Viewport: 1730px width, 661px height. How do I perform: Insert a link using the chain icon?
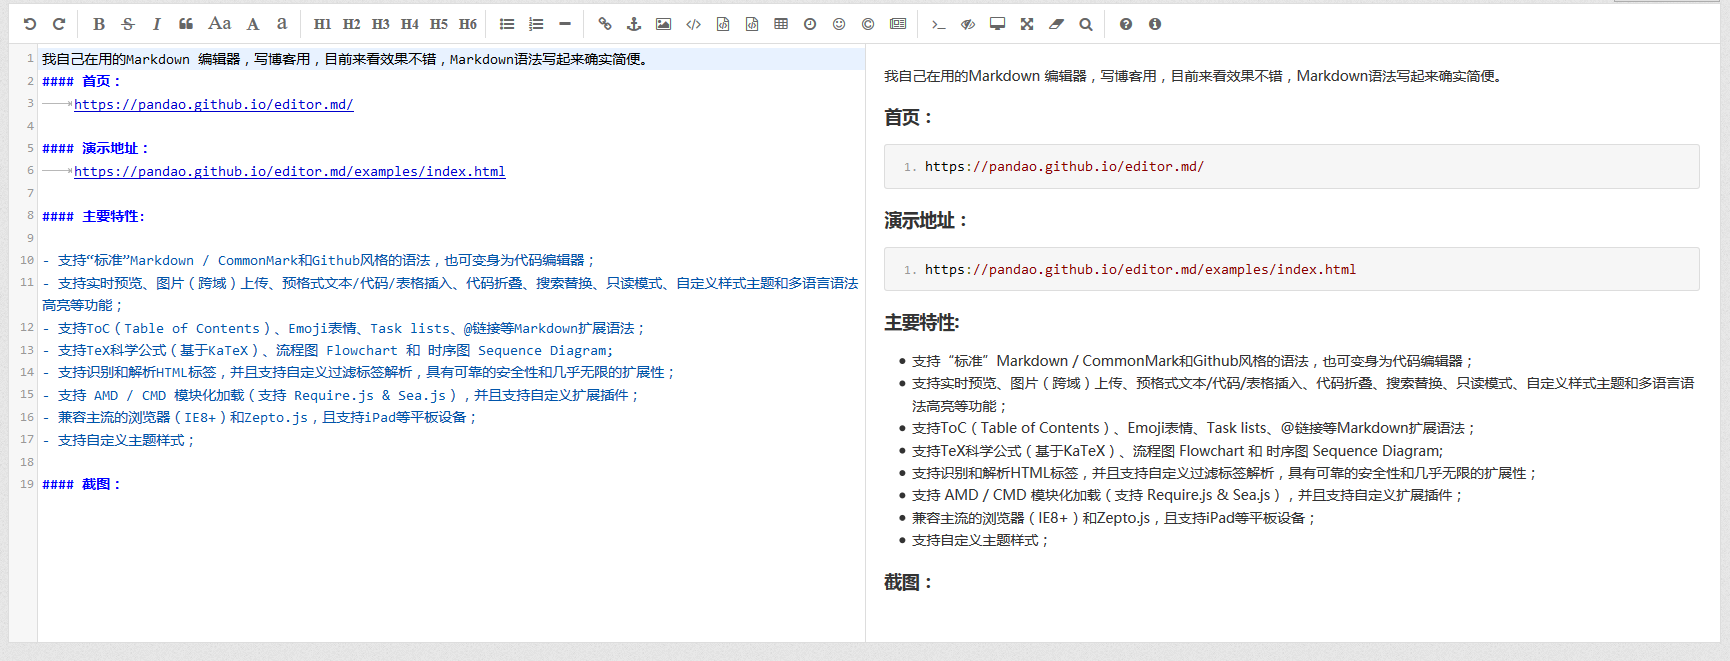point(605,24)
